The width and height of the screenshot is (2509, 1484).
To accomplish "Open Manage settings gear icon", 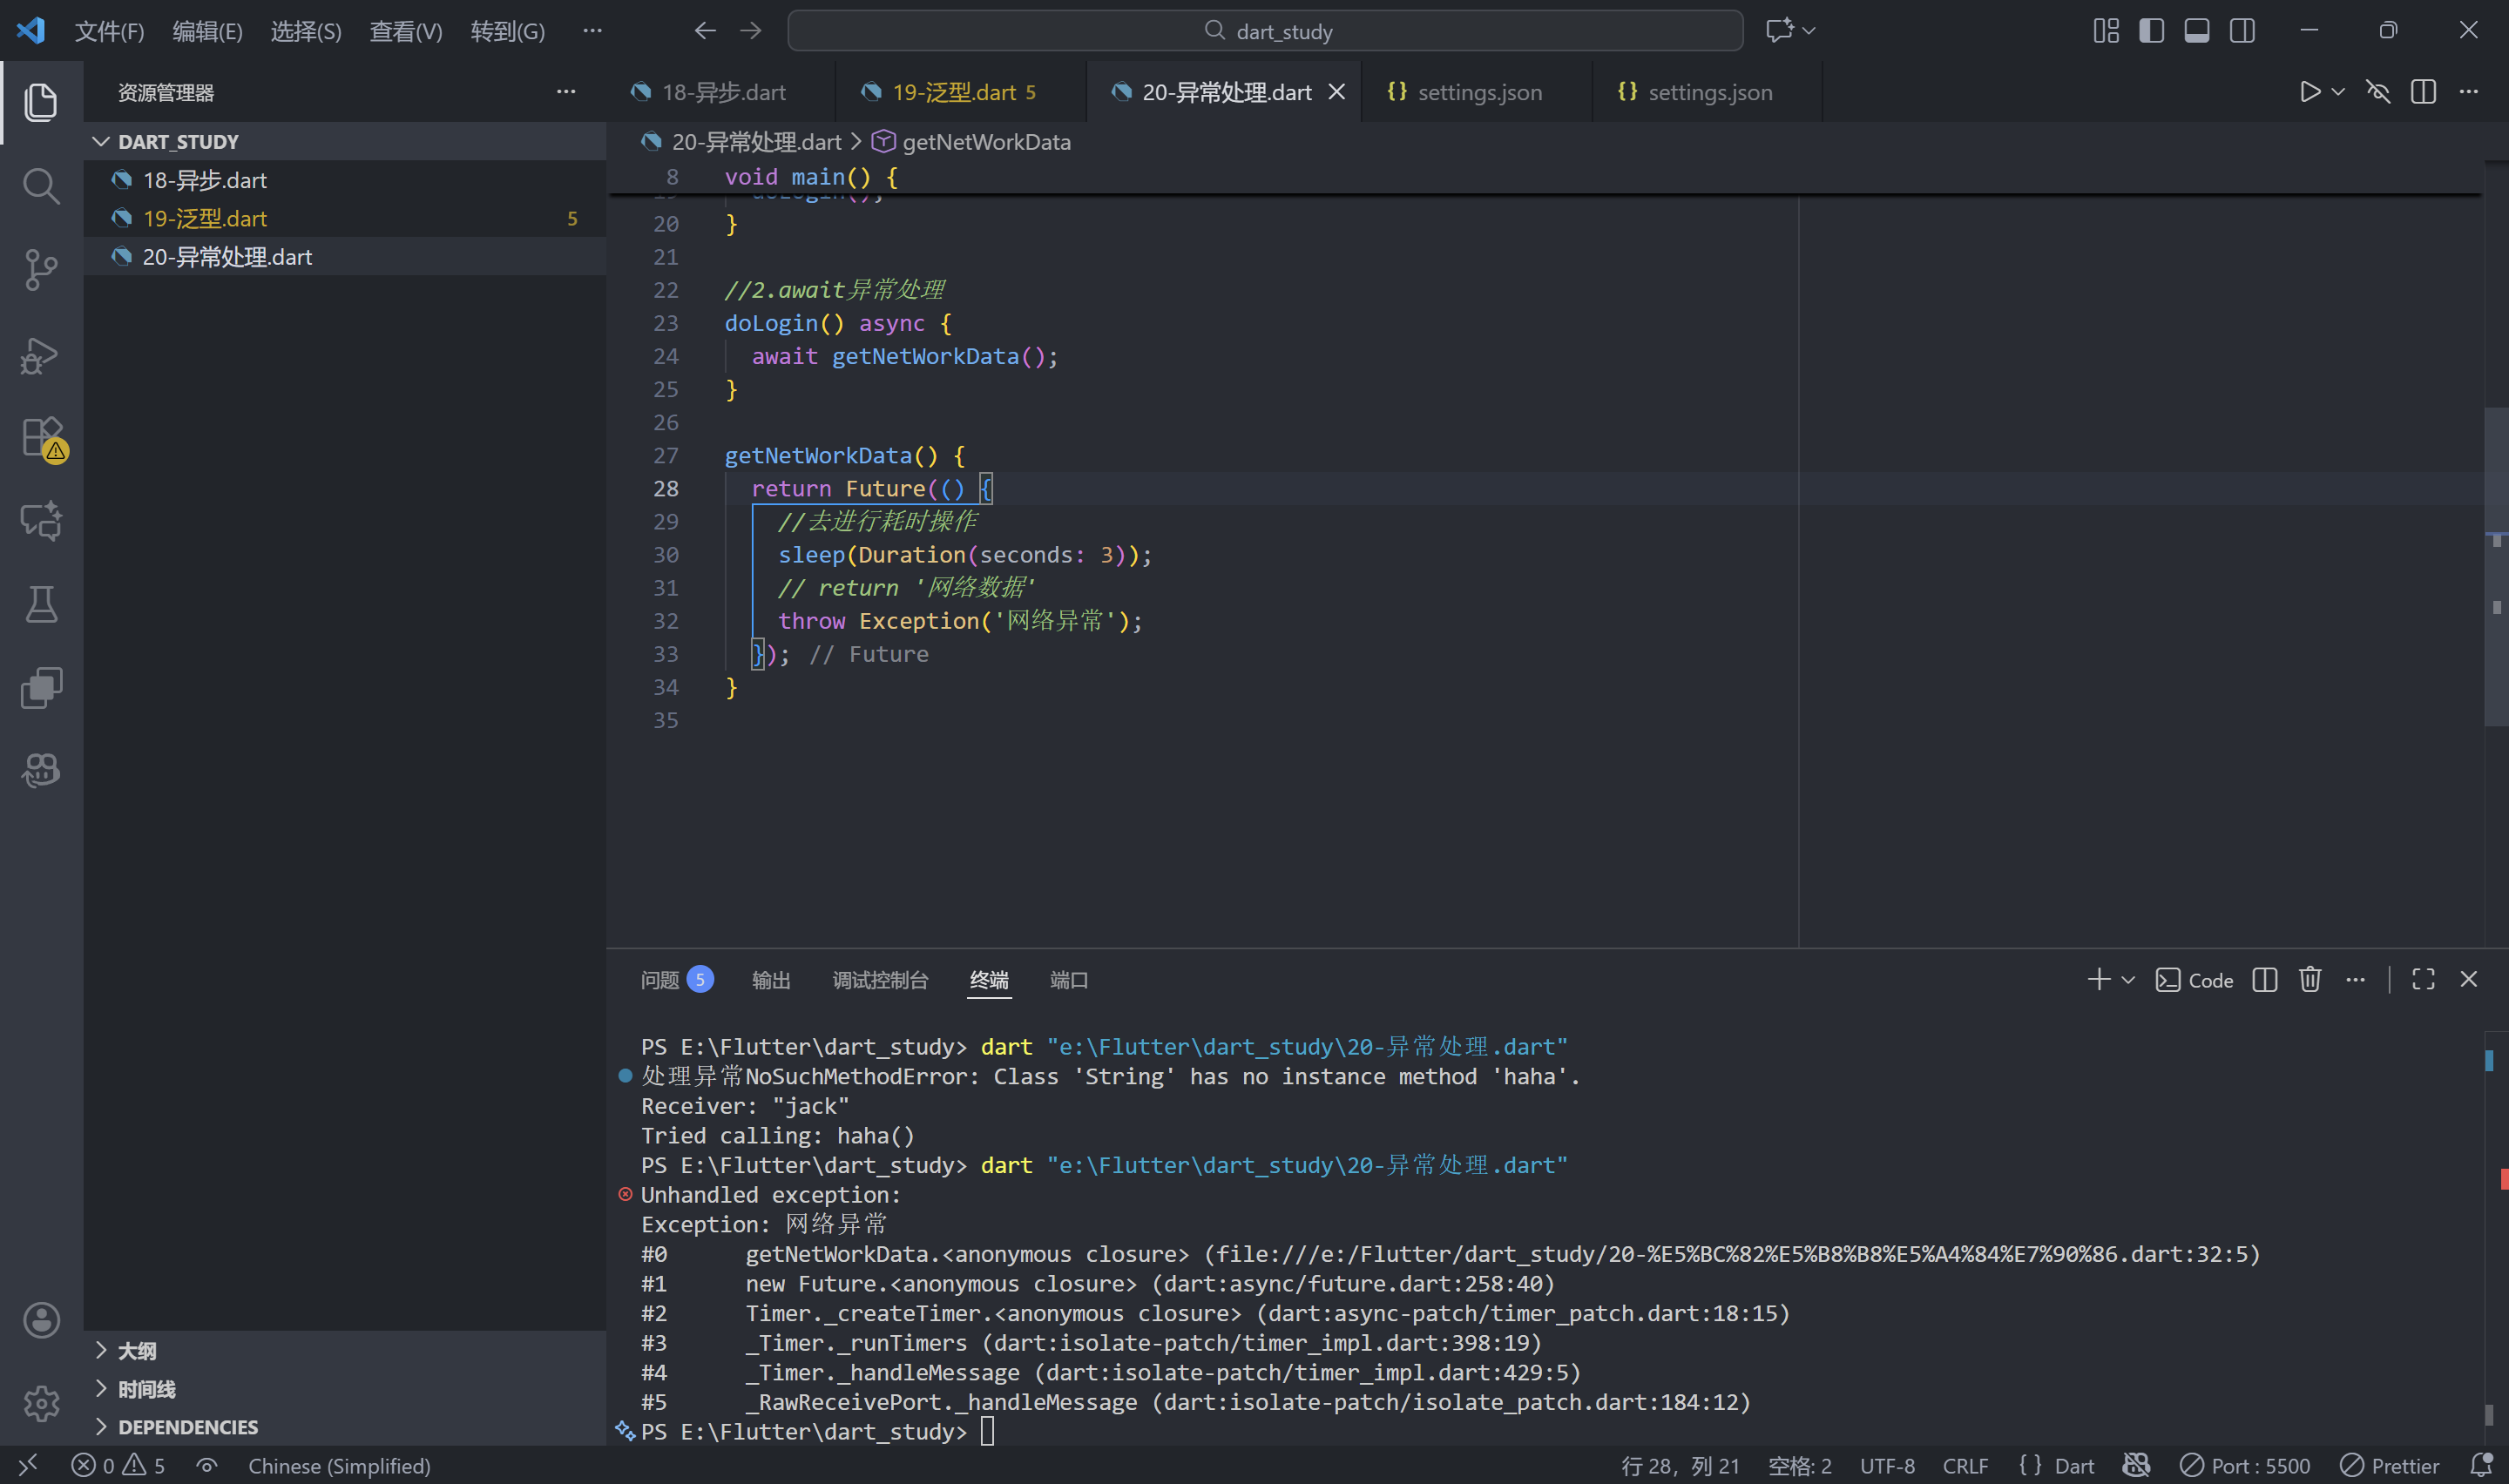I will pos(40,1403).
